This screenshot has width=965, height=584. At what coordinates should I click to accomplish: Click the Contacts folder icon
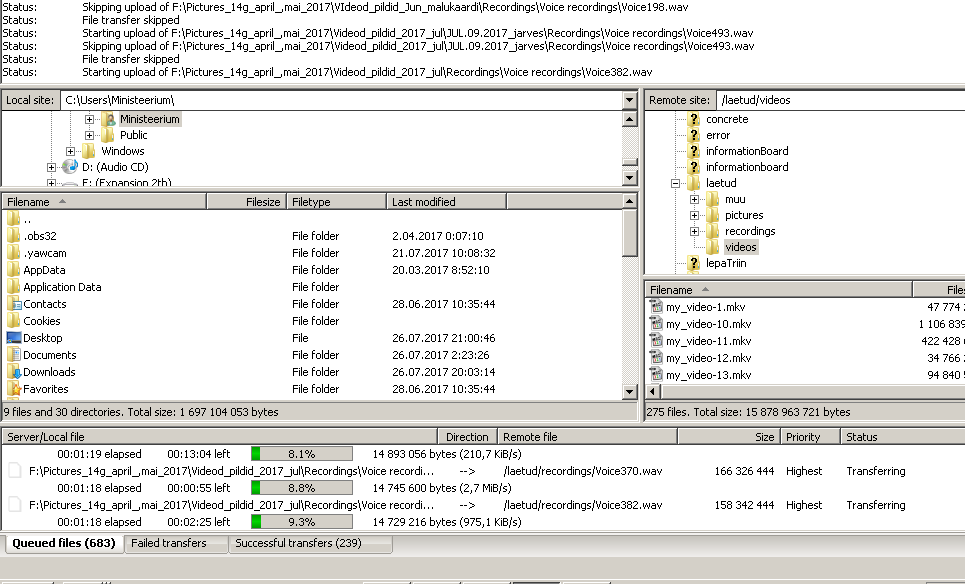pos(14,304)
